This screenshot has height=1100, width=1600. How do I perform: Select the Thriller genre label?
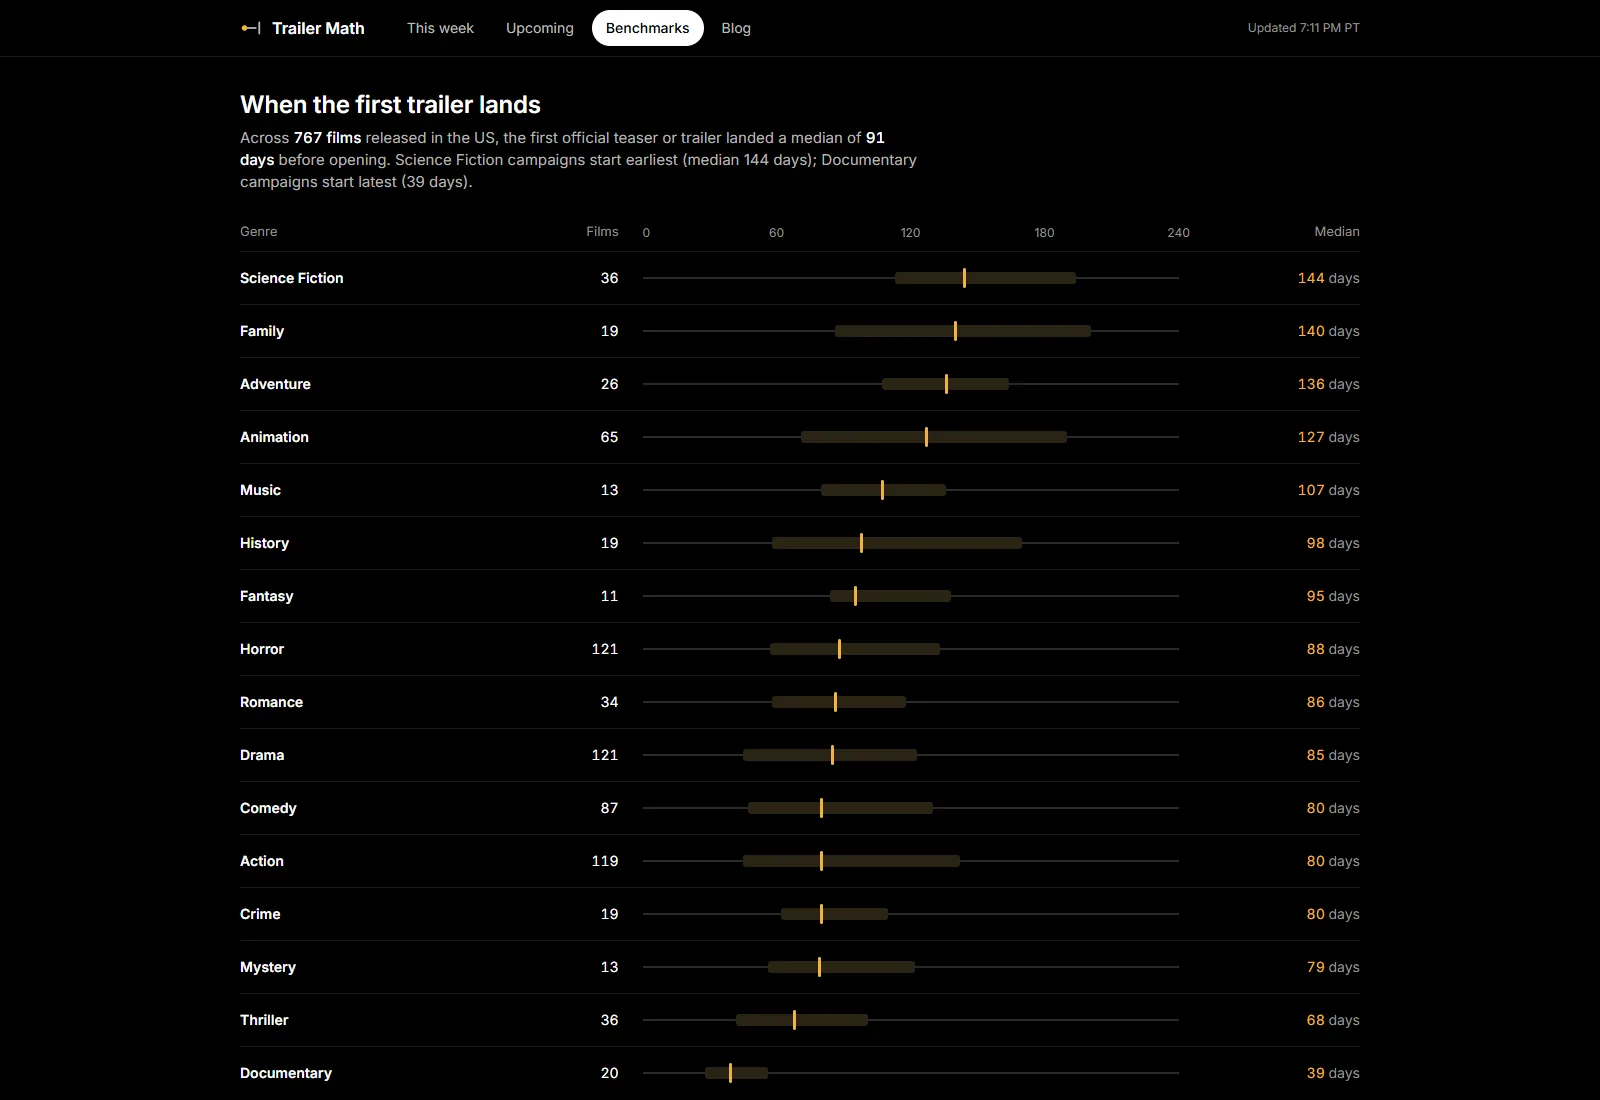tap(264, 1020)
